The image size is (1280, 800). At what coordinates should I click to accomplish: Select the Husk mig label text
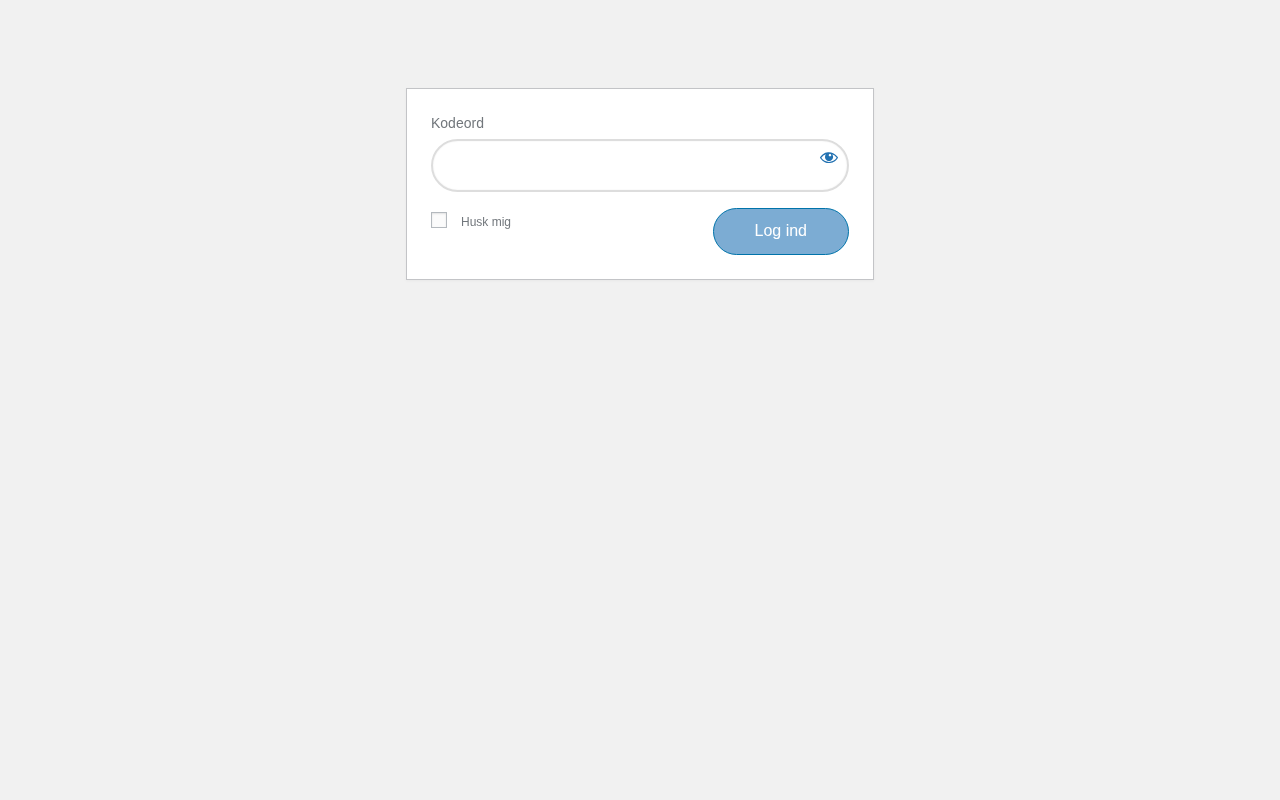coord(486,222)
